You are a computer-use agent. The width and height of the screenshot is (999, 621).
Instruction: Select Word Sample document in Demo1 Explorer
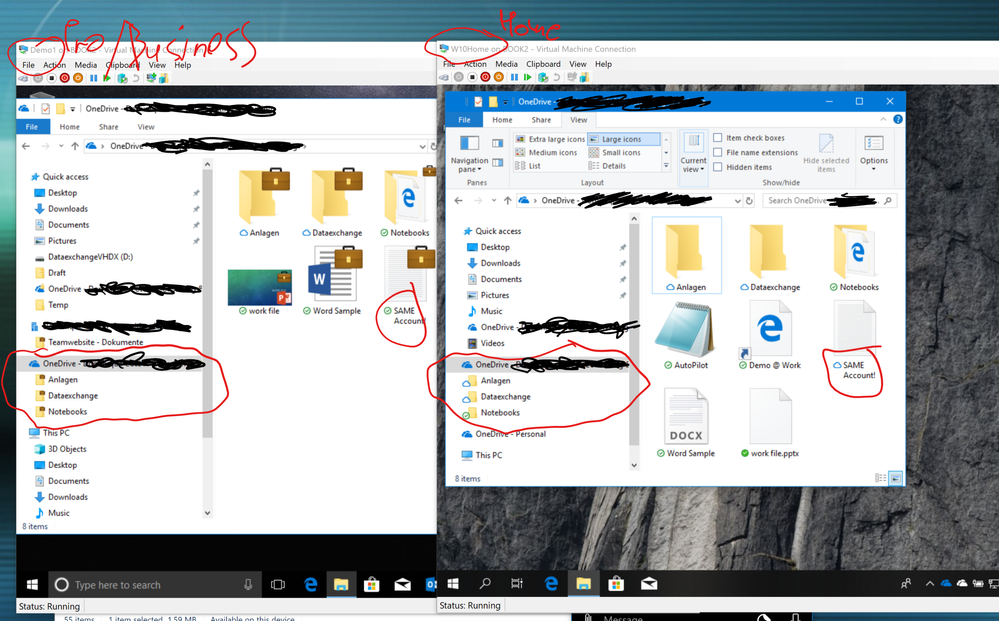click(332, 282)
